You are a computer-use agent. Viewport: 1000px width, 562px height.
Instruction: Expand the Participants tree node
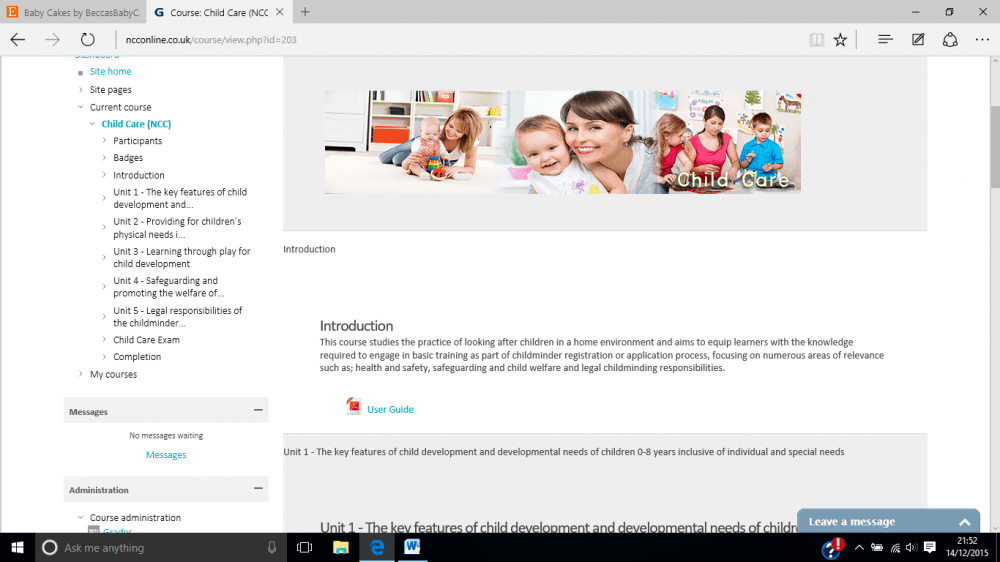[104, 141]
